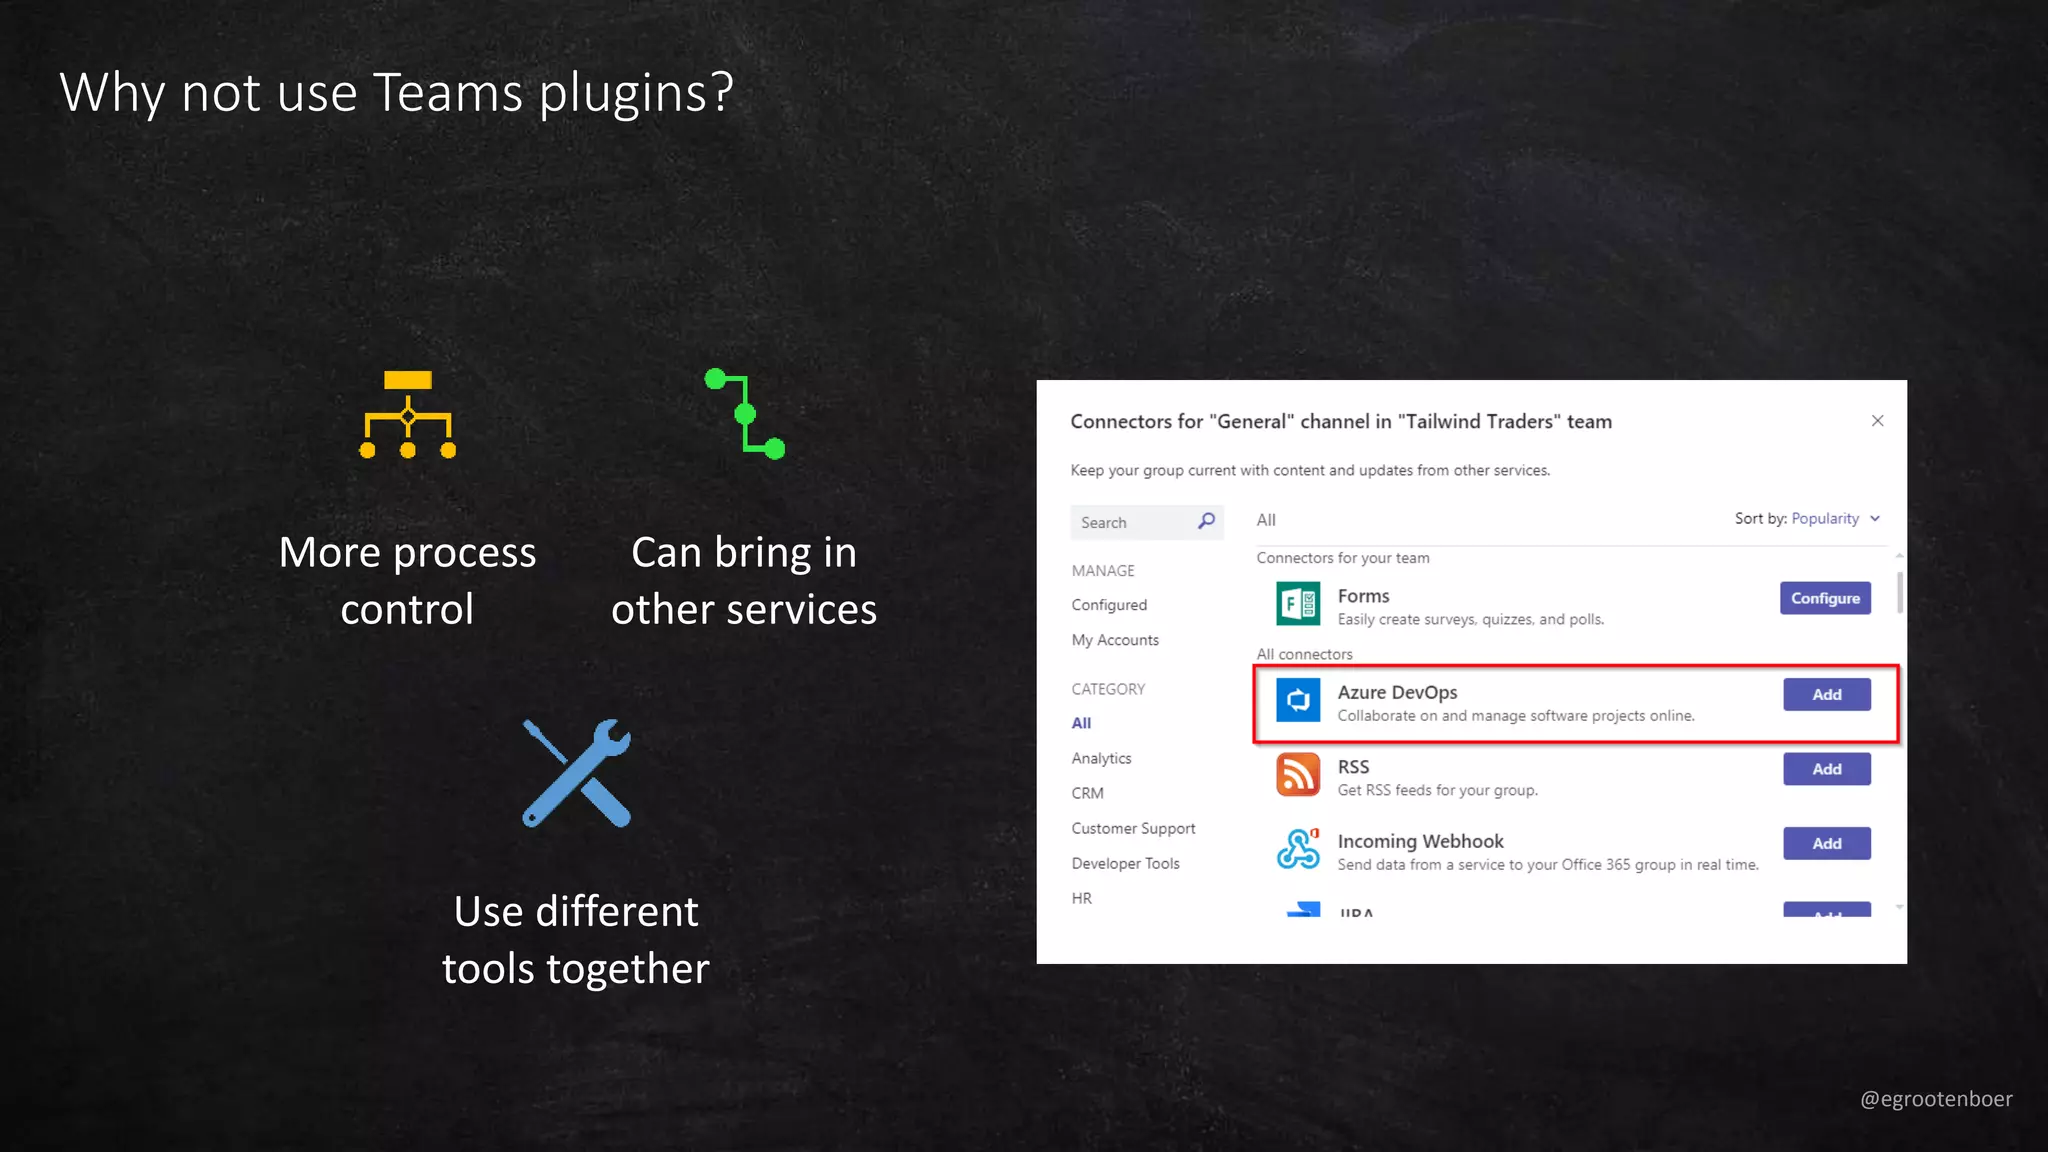Screen dimensions: 2048x1152
Task: Configure the Forms connector
Action: pyautogui.click(x=1825, y=598)
